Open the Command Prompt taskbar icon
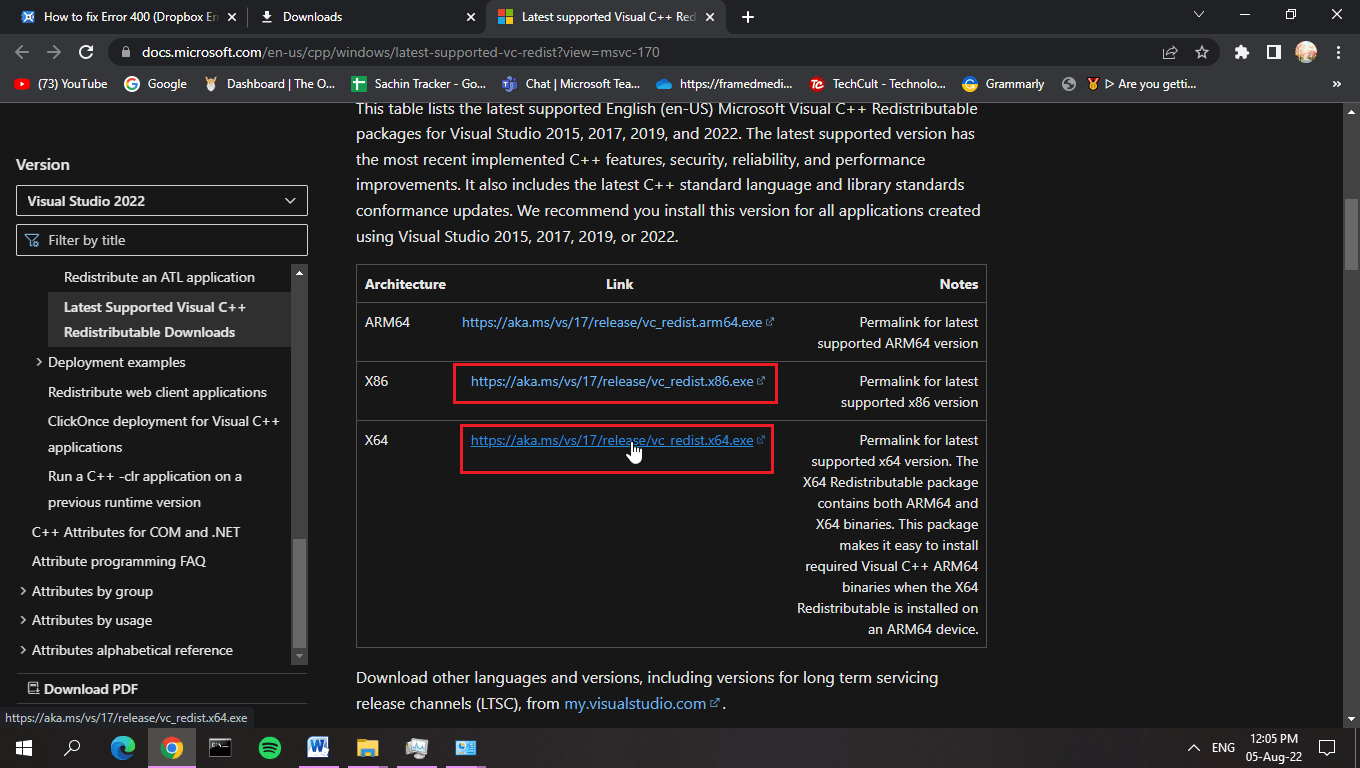This screenshot has height=768, width=1360. (x=220, y=747)
